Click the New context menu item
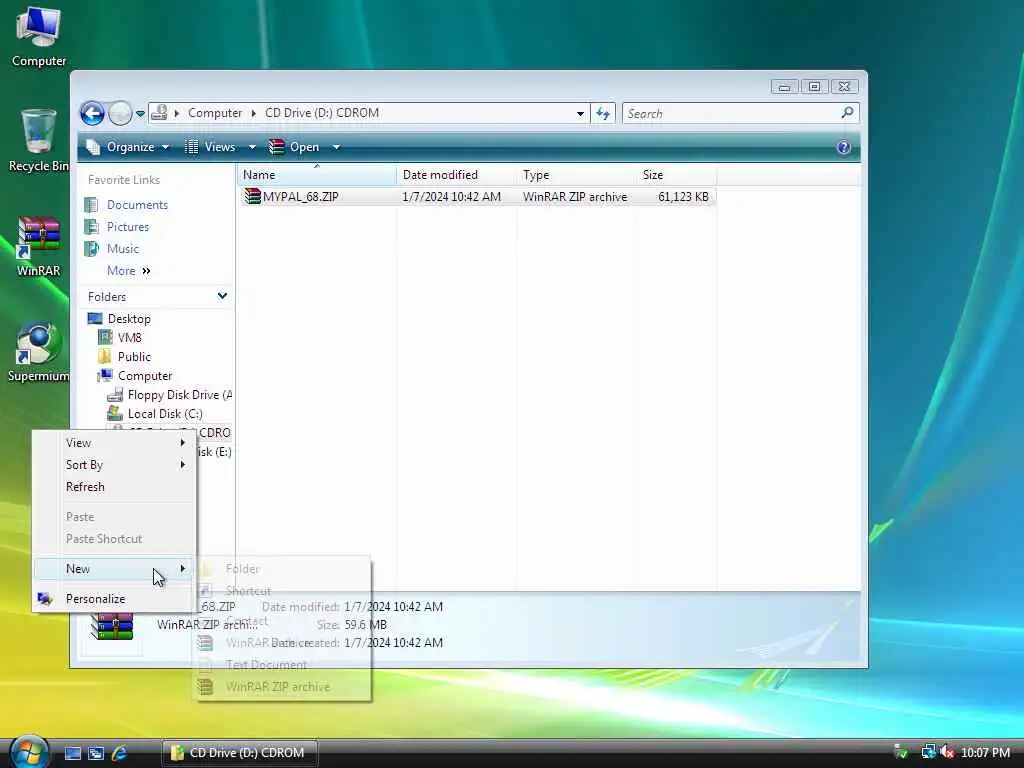Screen dimensions: 1024x768 [x=114, y=569]
